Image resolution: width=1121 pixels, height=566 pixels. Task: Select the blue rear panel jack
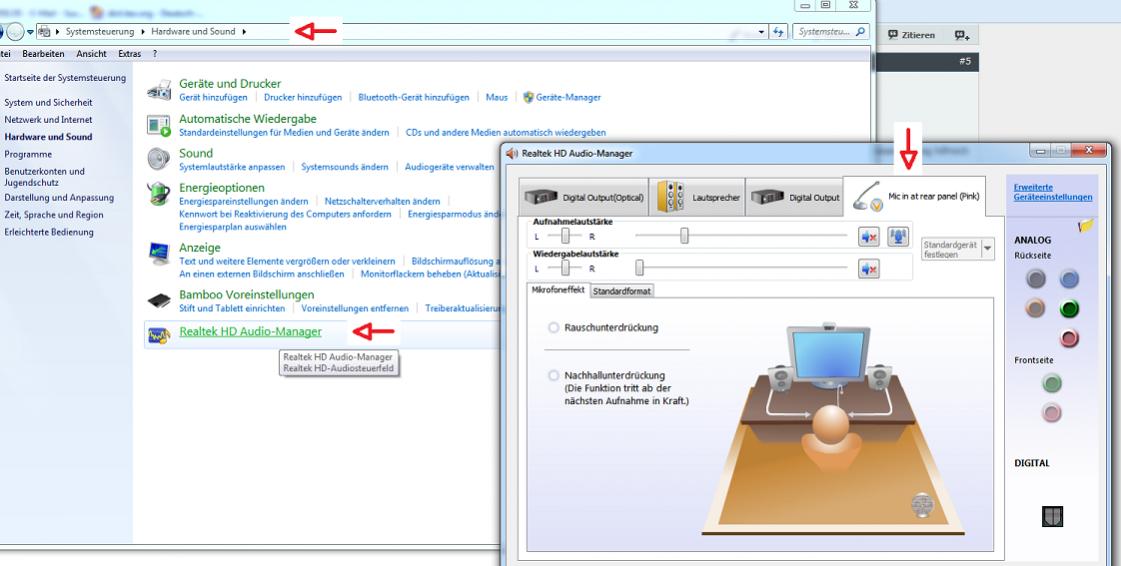click(x=1069, y=278)
